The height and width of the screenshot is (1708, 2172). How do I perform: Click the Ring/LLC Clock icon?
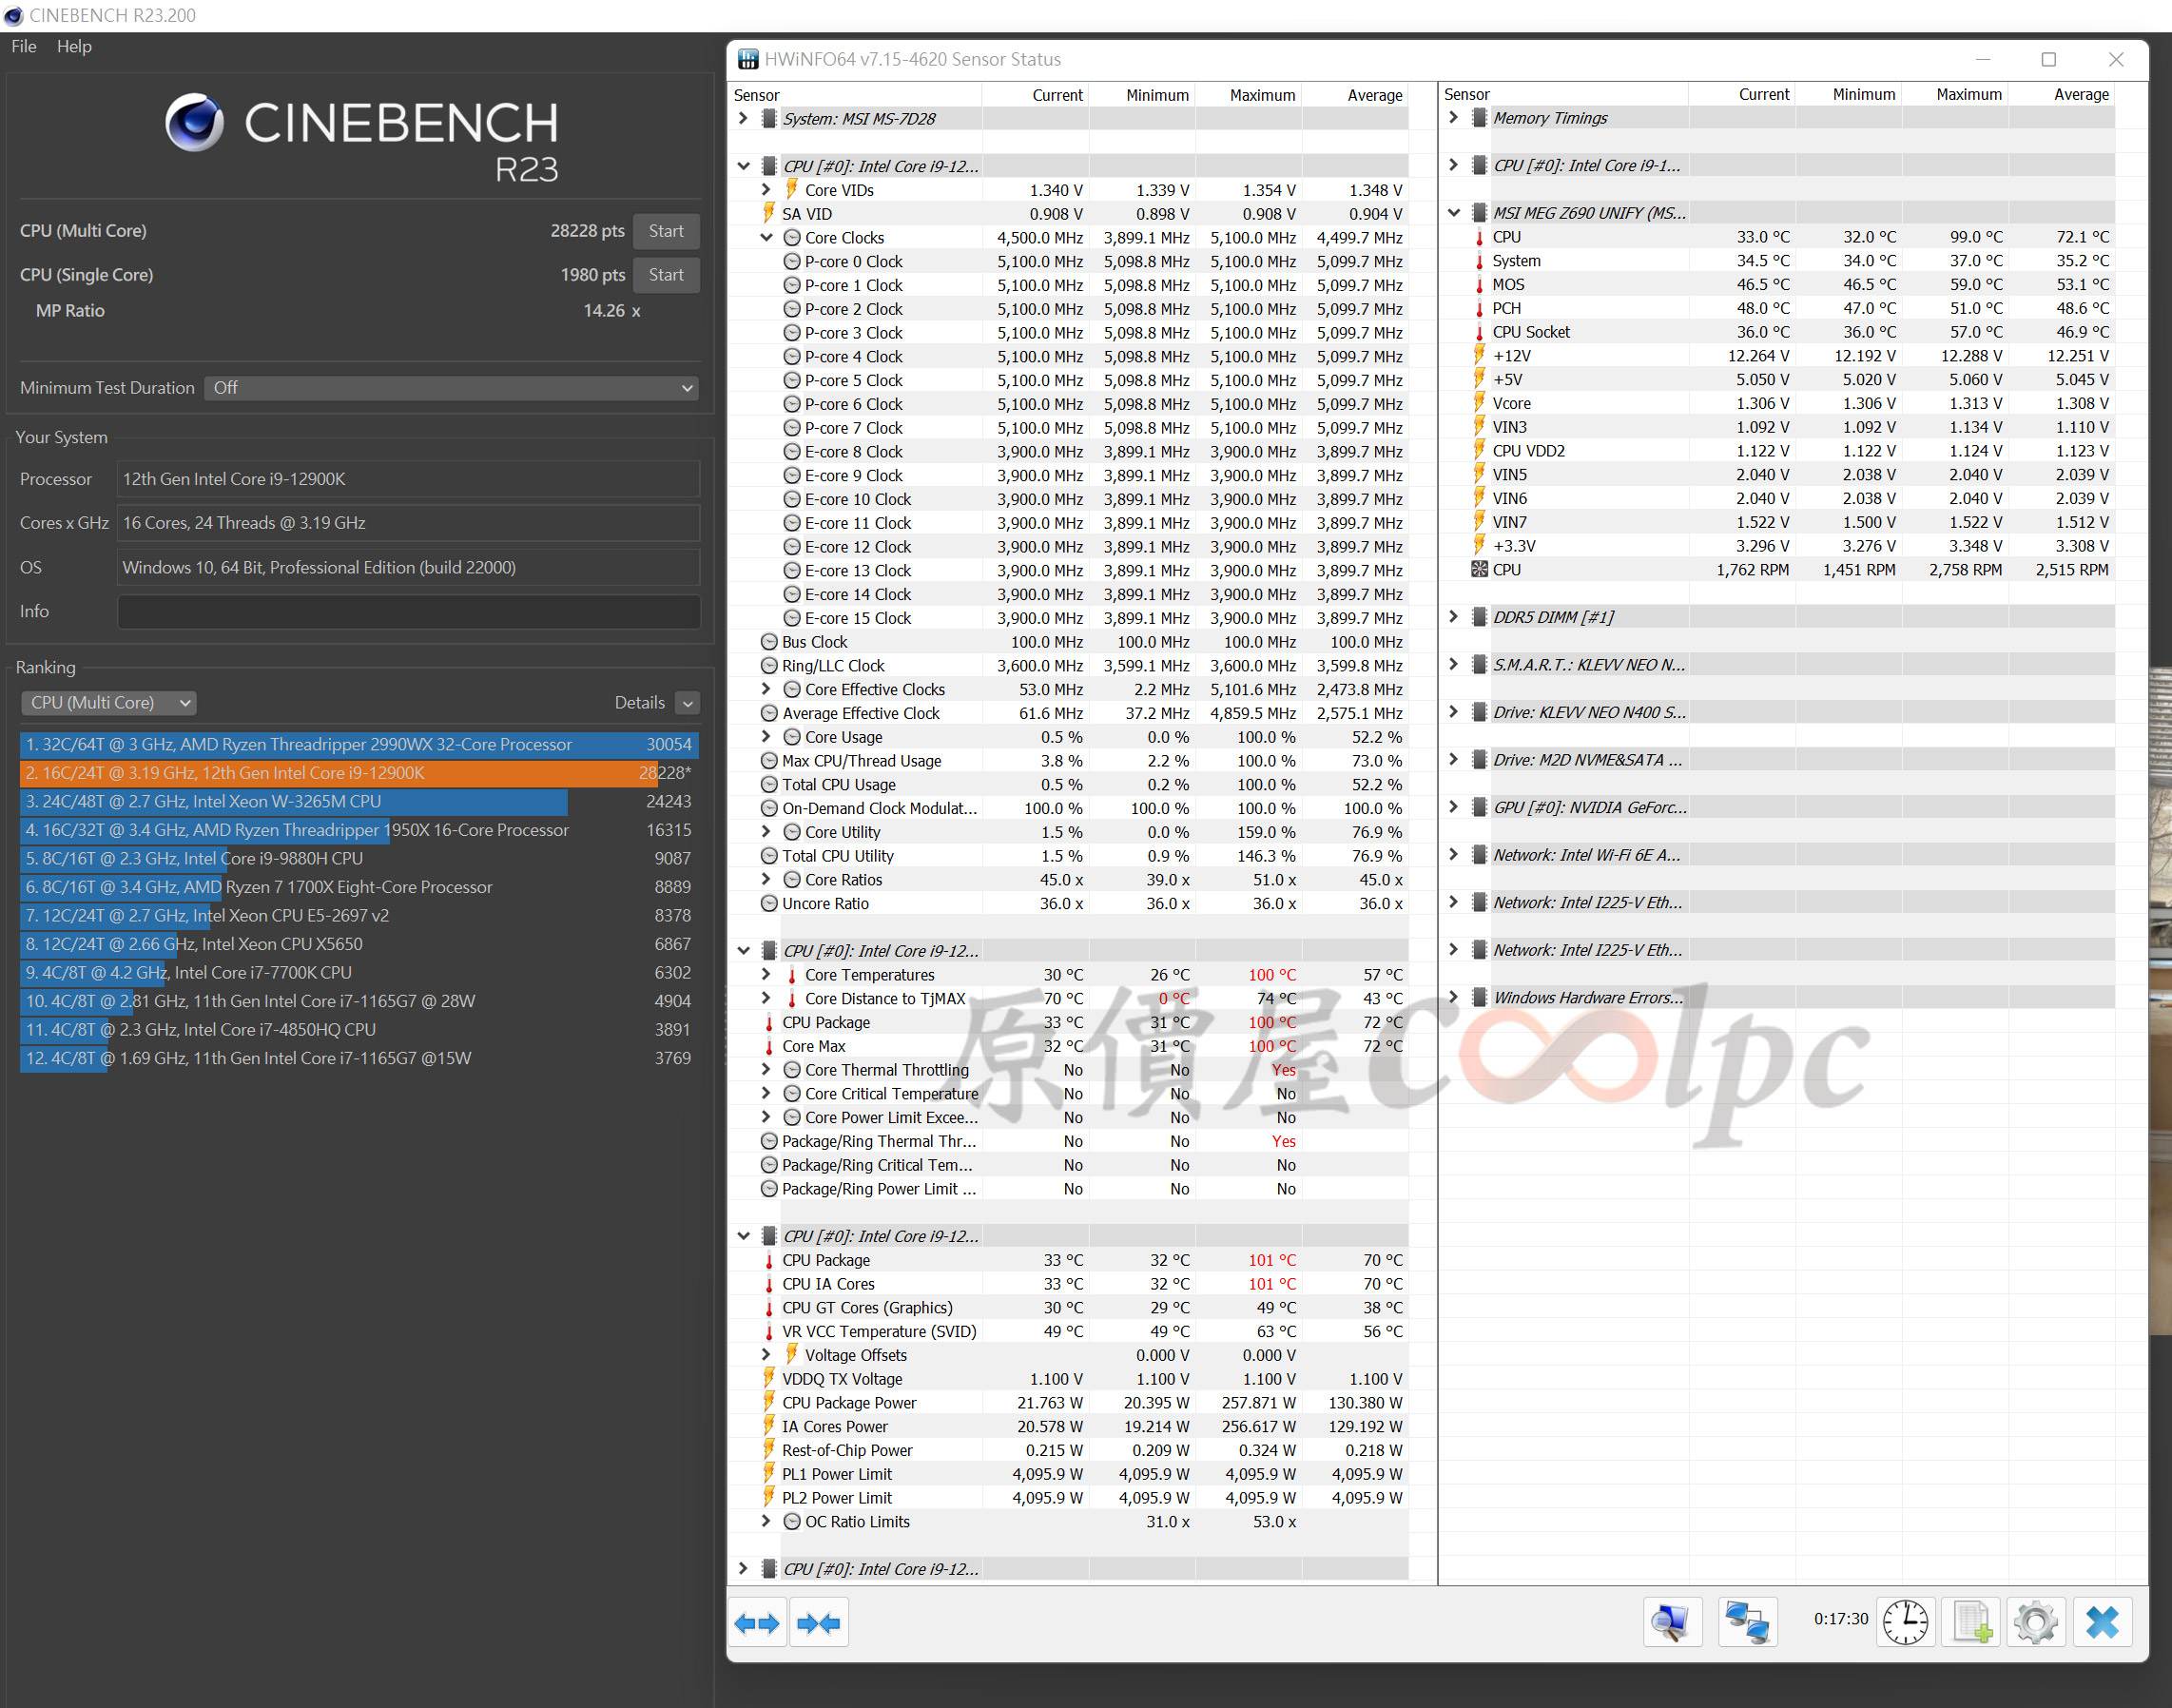tap(769, 666)
